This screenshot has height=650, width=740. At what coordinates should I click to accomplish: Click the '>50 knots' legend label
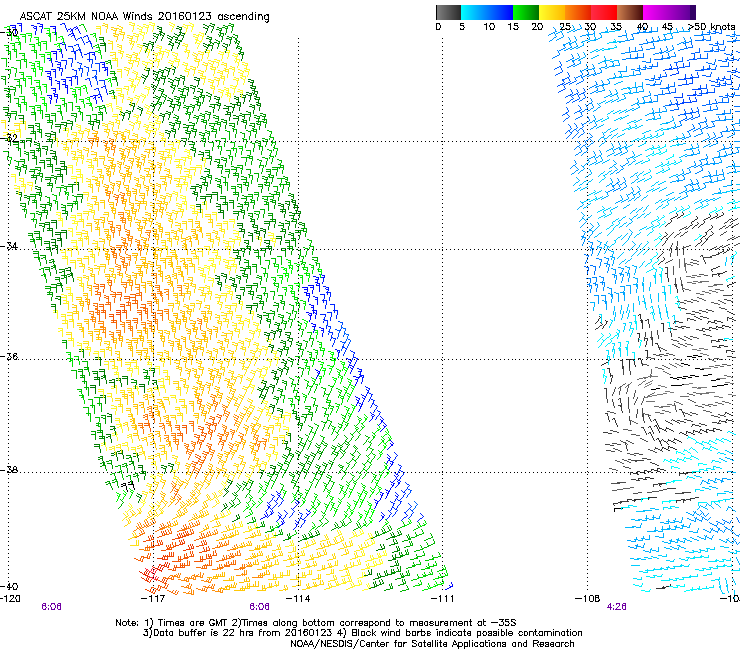coord(712,27)
